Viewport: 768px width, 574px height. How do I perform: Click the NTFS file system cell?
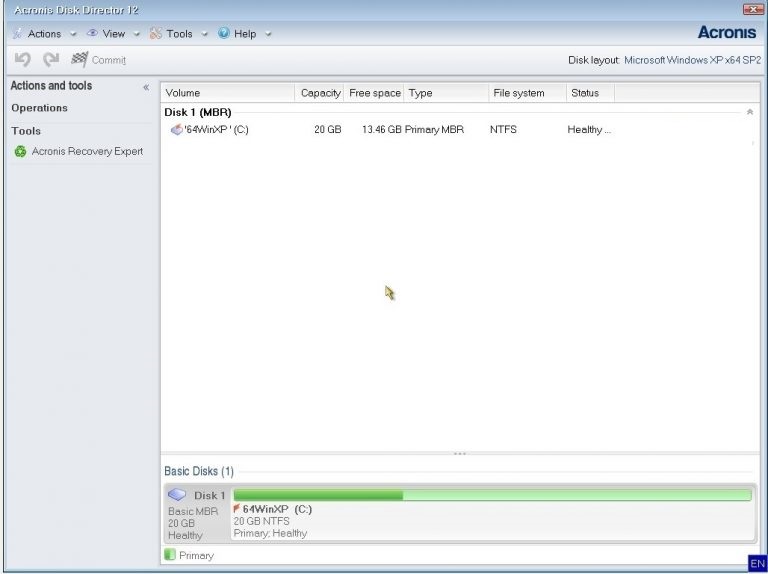[503, 130]
